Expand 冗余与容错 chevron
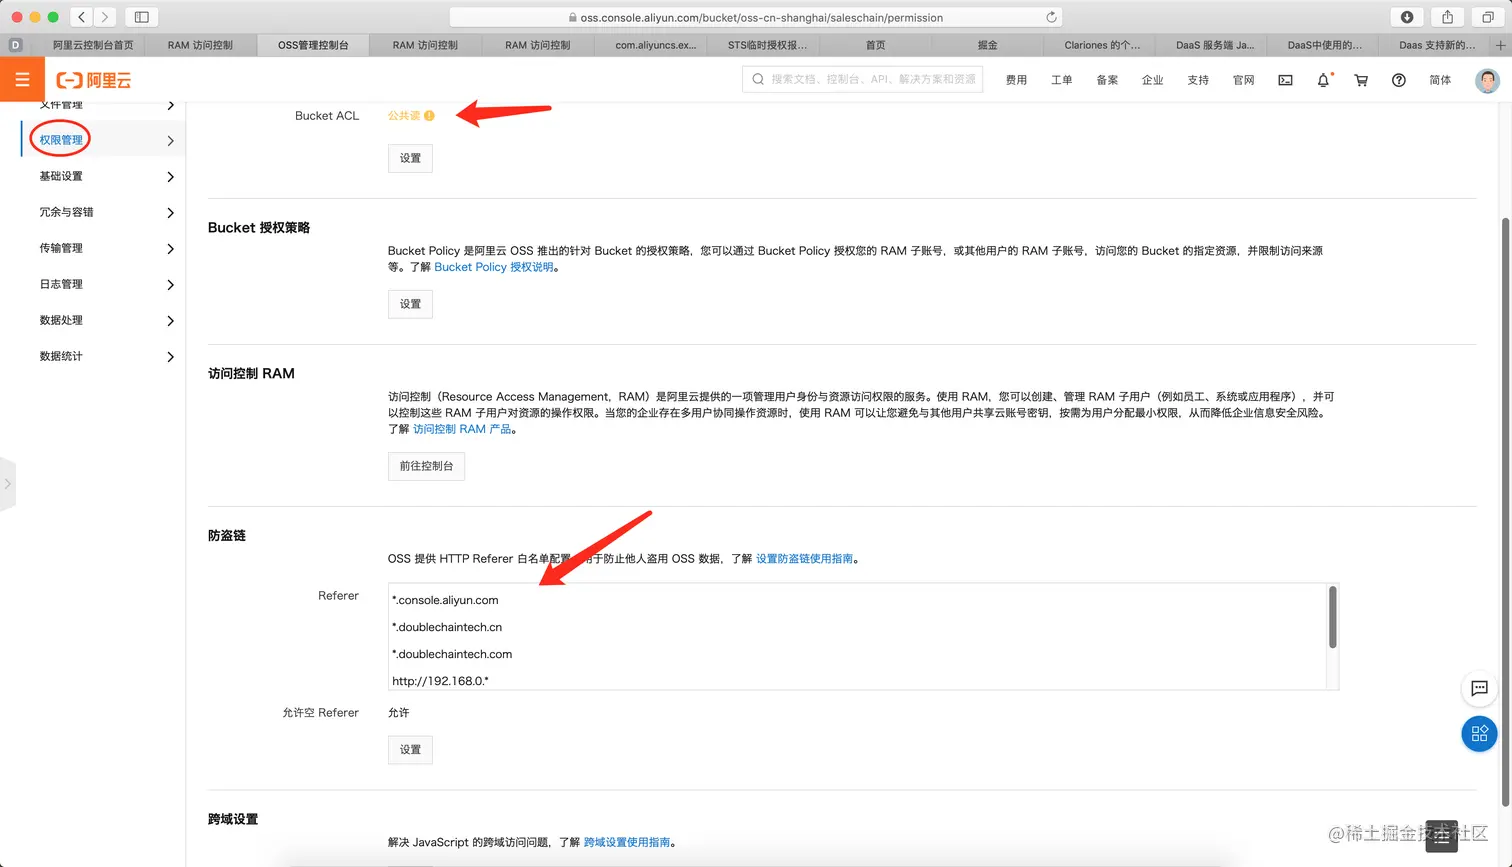The width and height of the screenshot is (1512, 867). (170, 213)
